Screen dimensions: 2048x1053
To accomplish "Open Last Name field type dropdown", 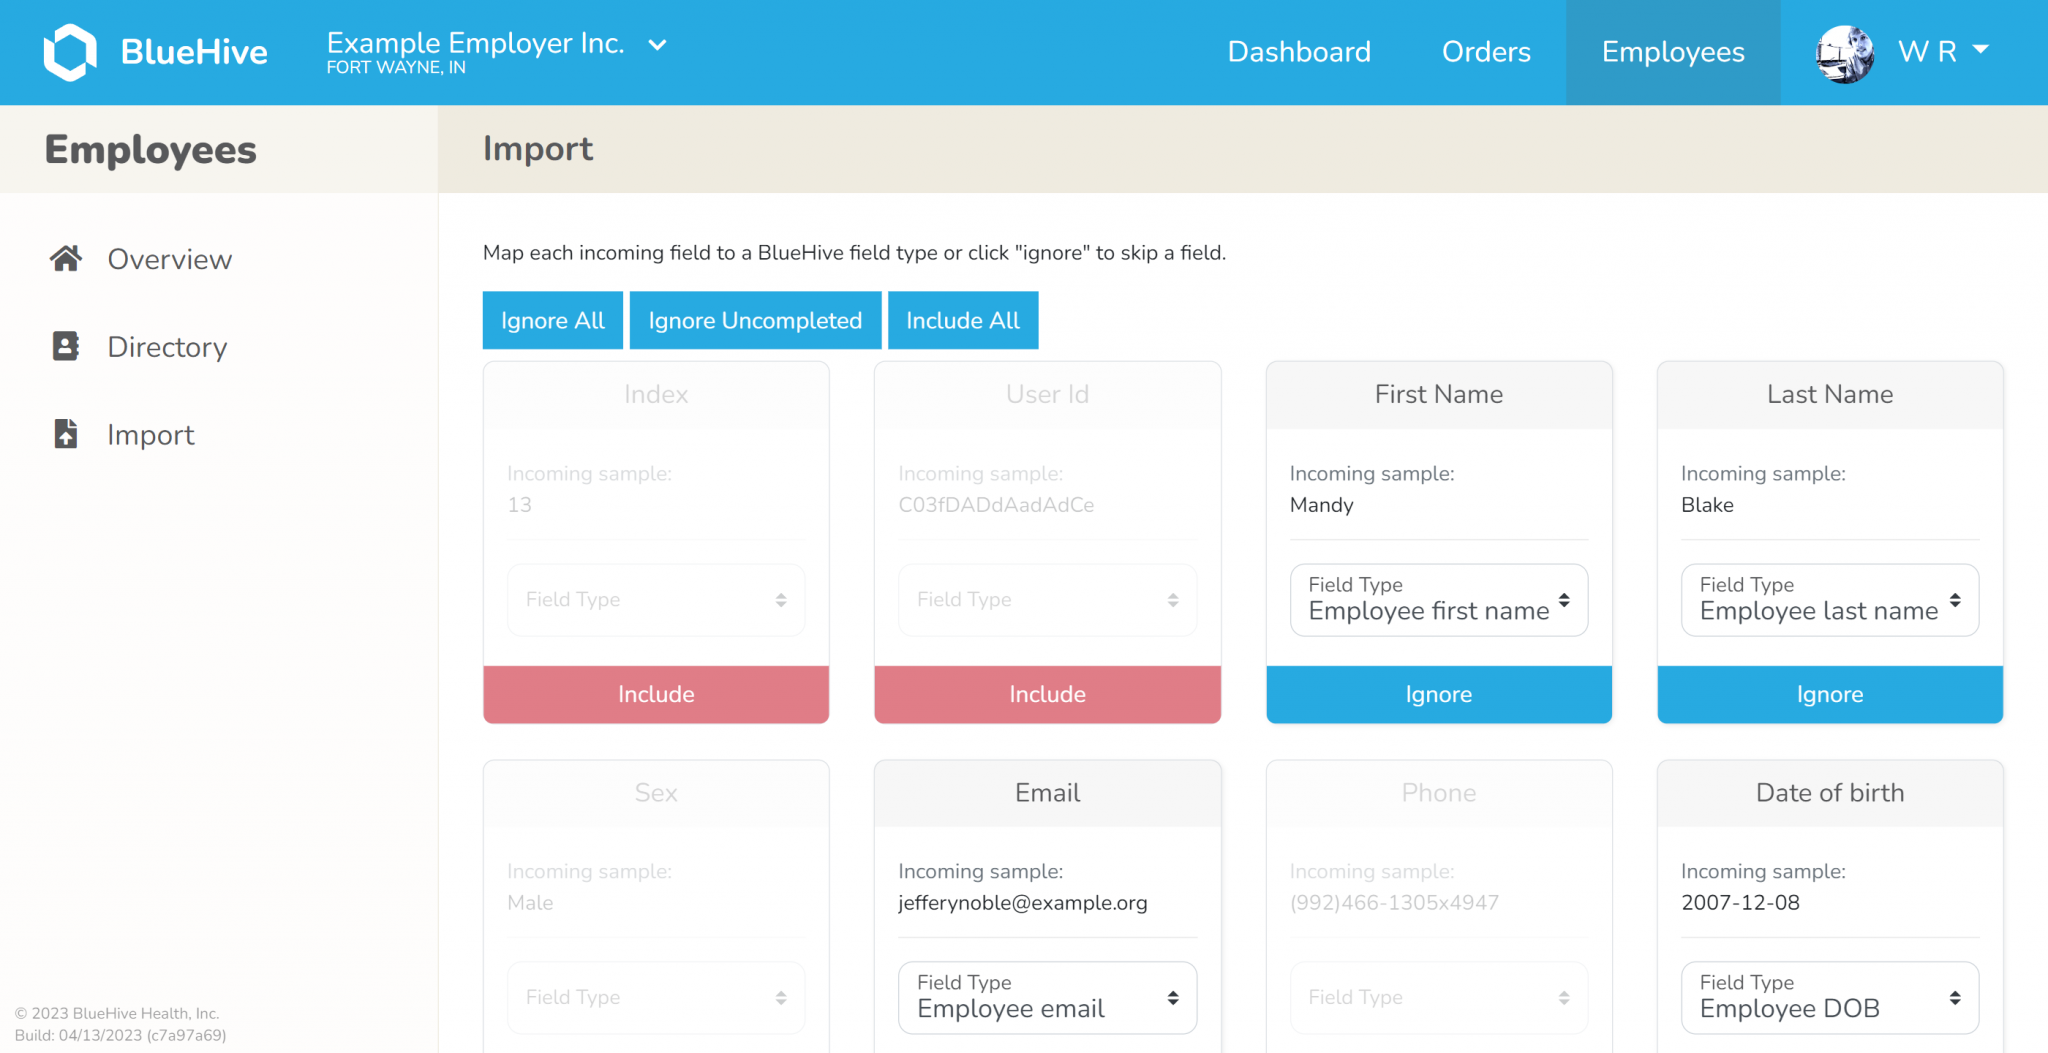I will pos(1829,600).
